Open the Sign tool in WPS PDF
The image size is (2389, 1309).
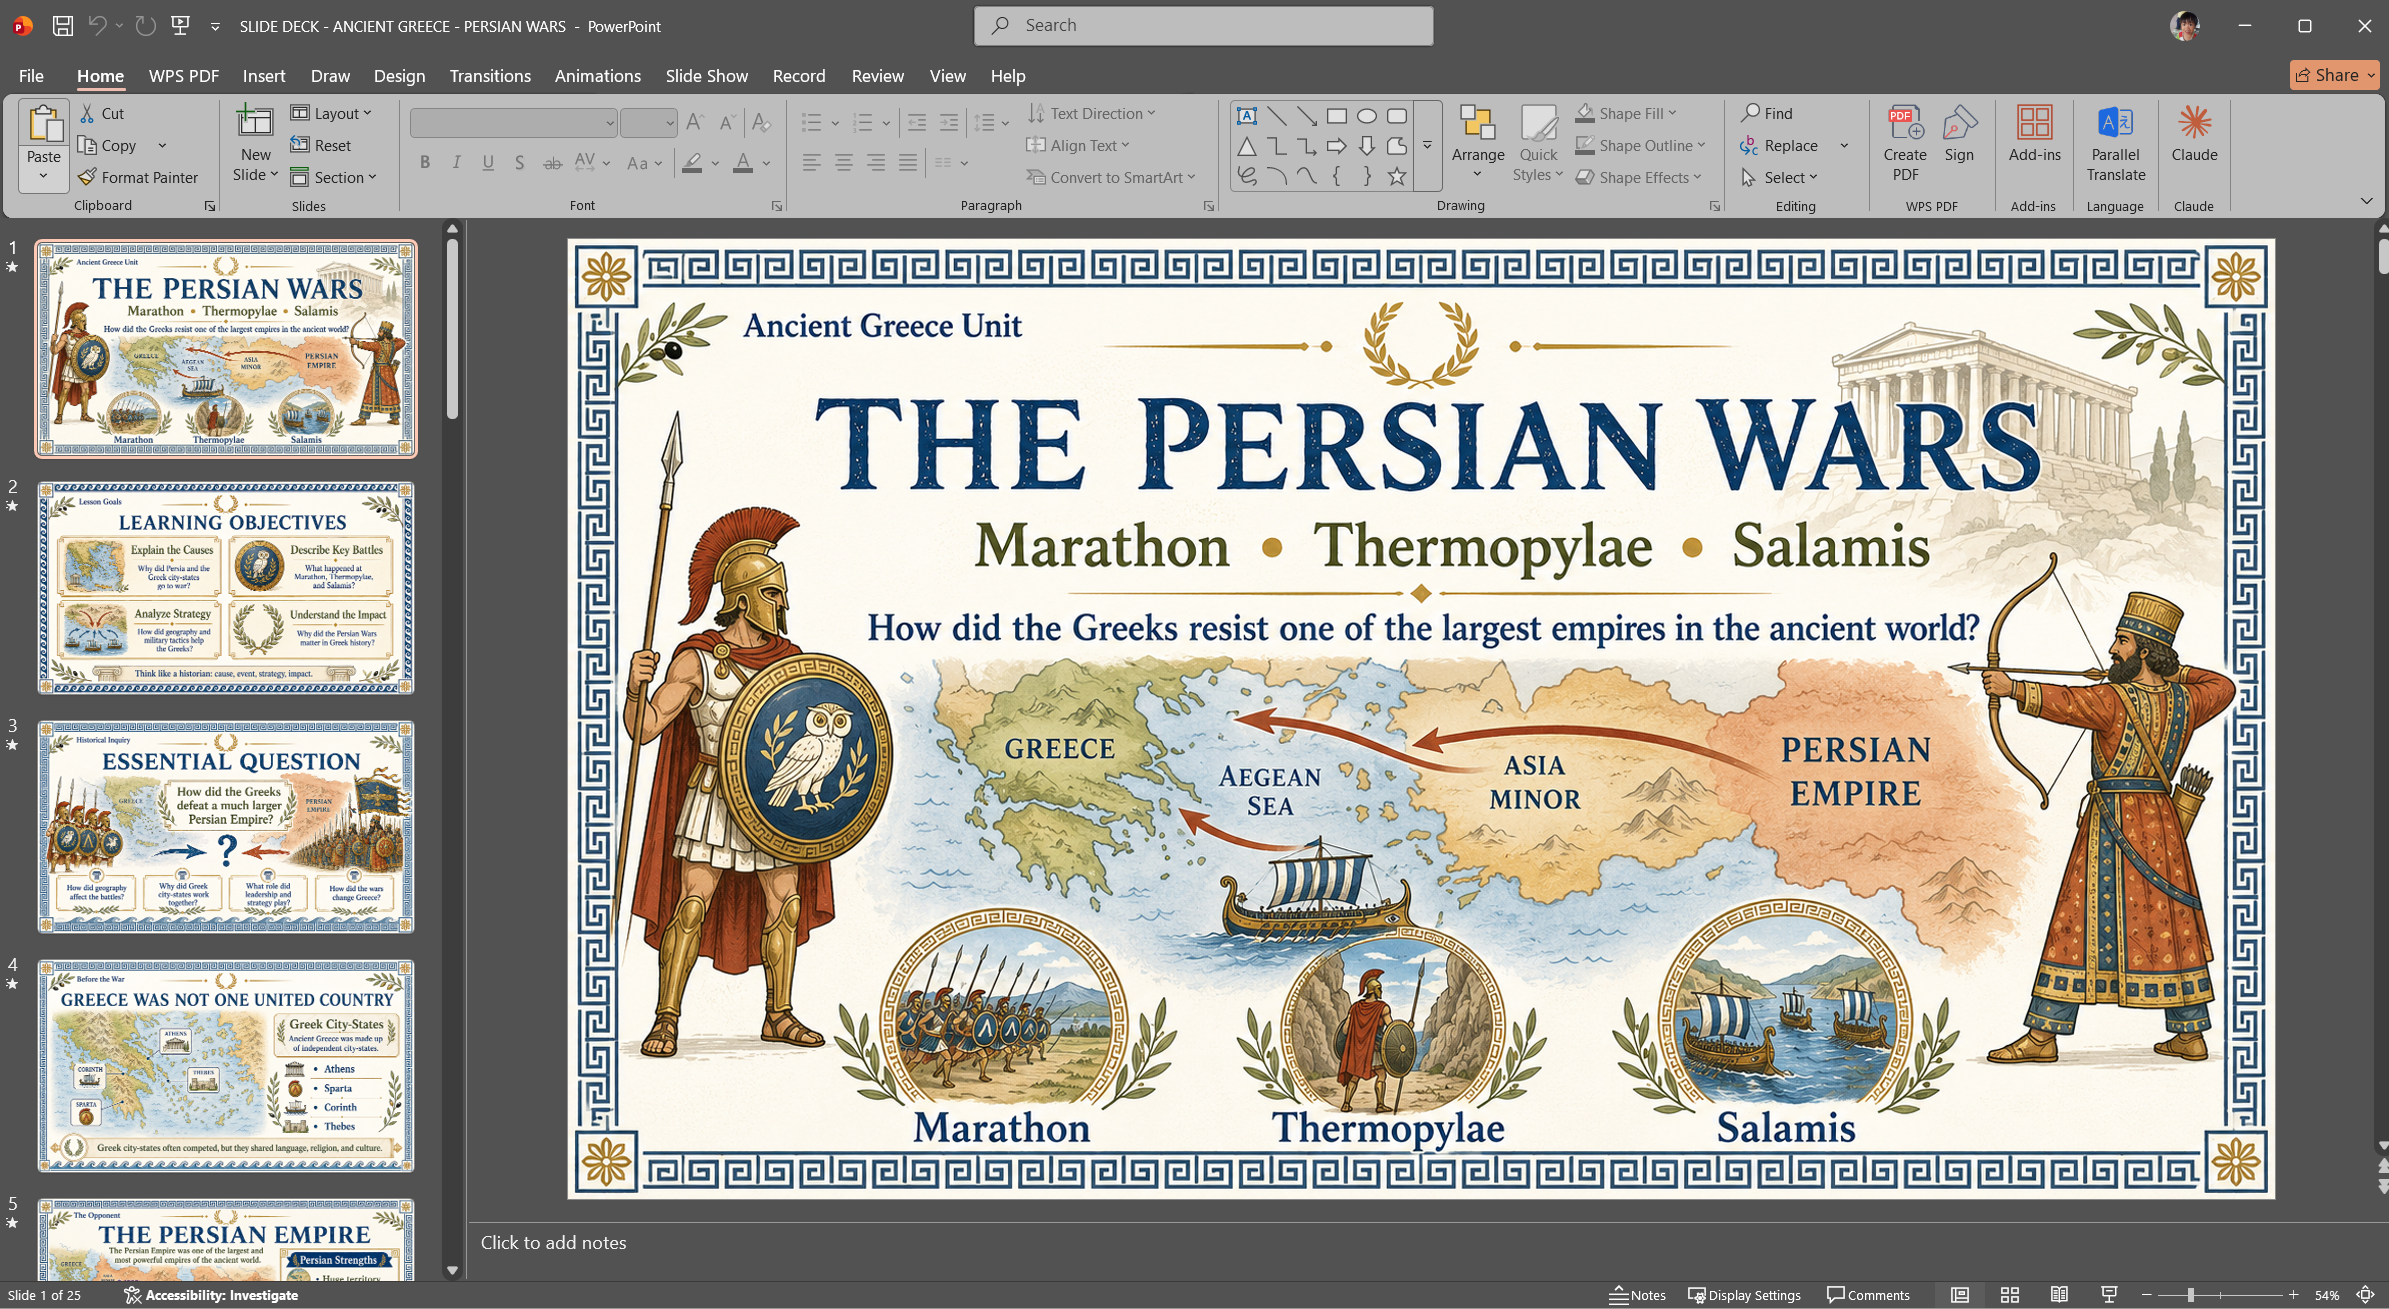tap(1959, 135)
